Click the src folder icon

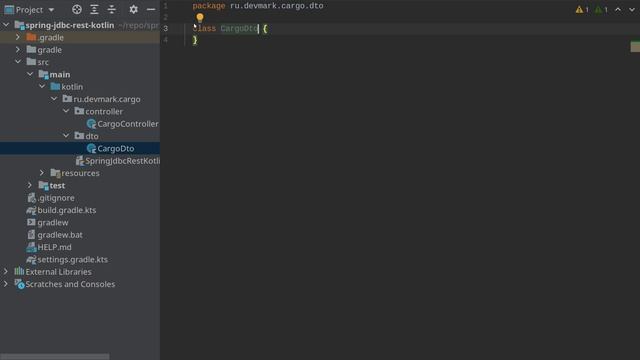tap(31, 62)
